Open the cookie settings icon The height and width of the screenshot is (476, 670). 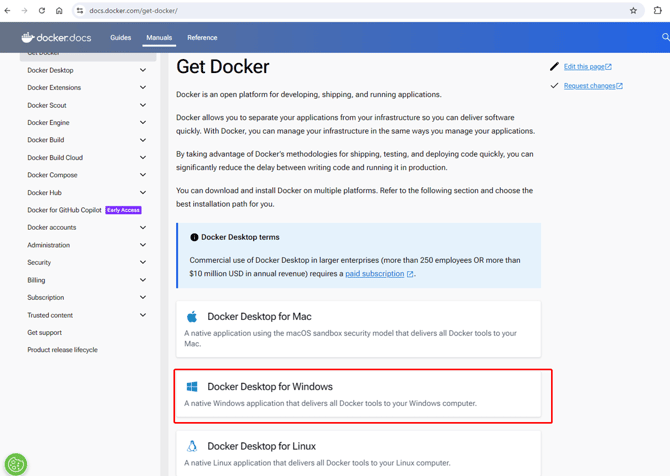point(16,463)
